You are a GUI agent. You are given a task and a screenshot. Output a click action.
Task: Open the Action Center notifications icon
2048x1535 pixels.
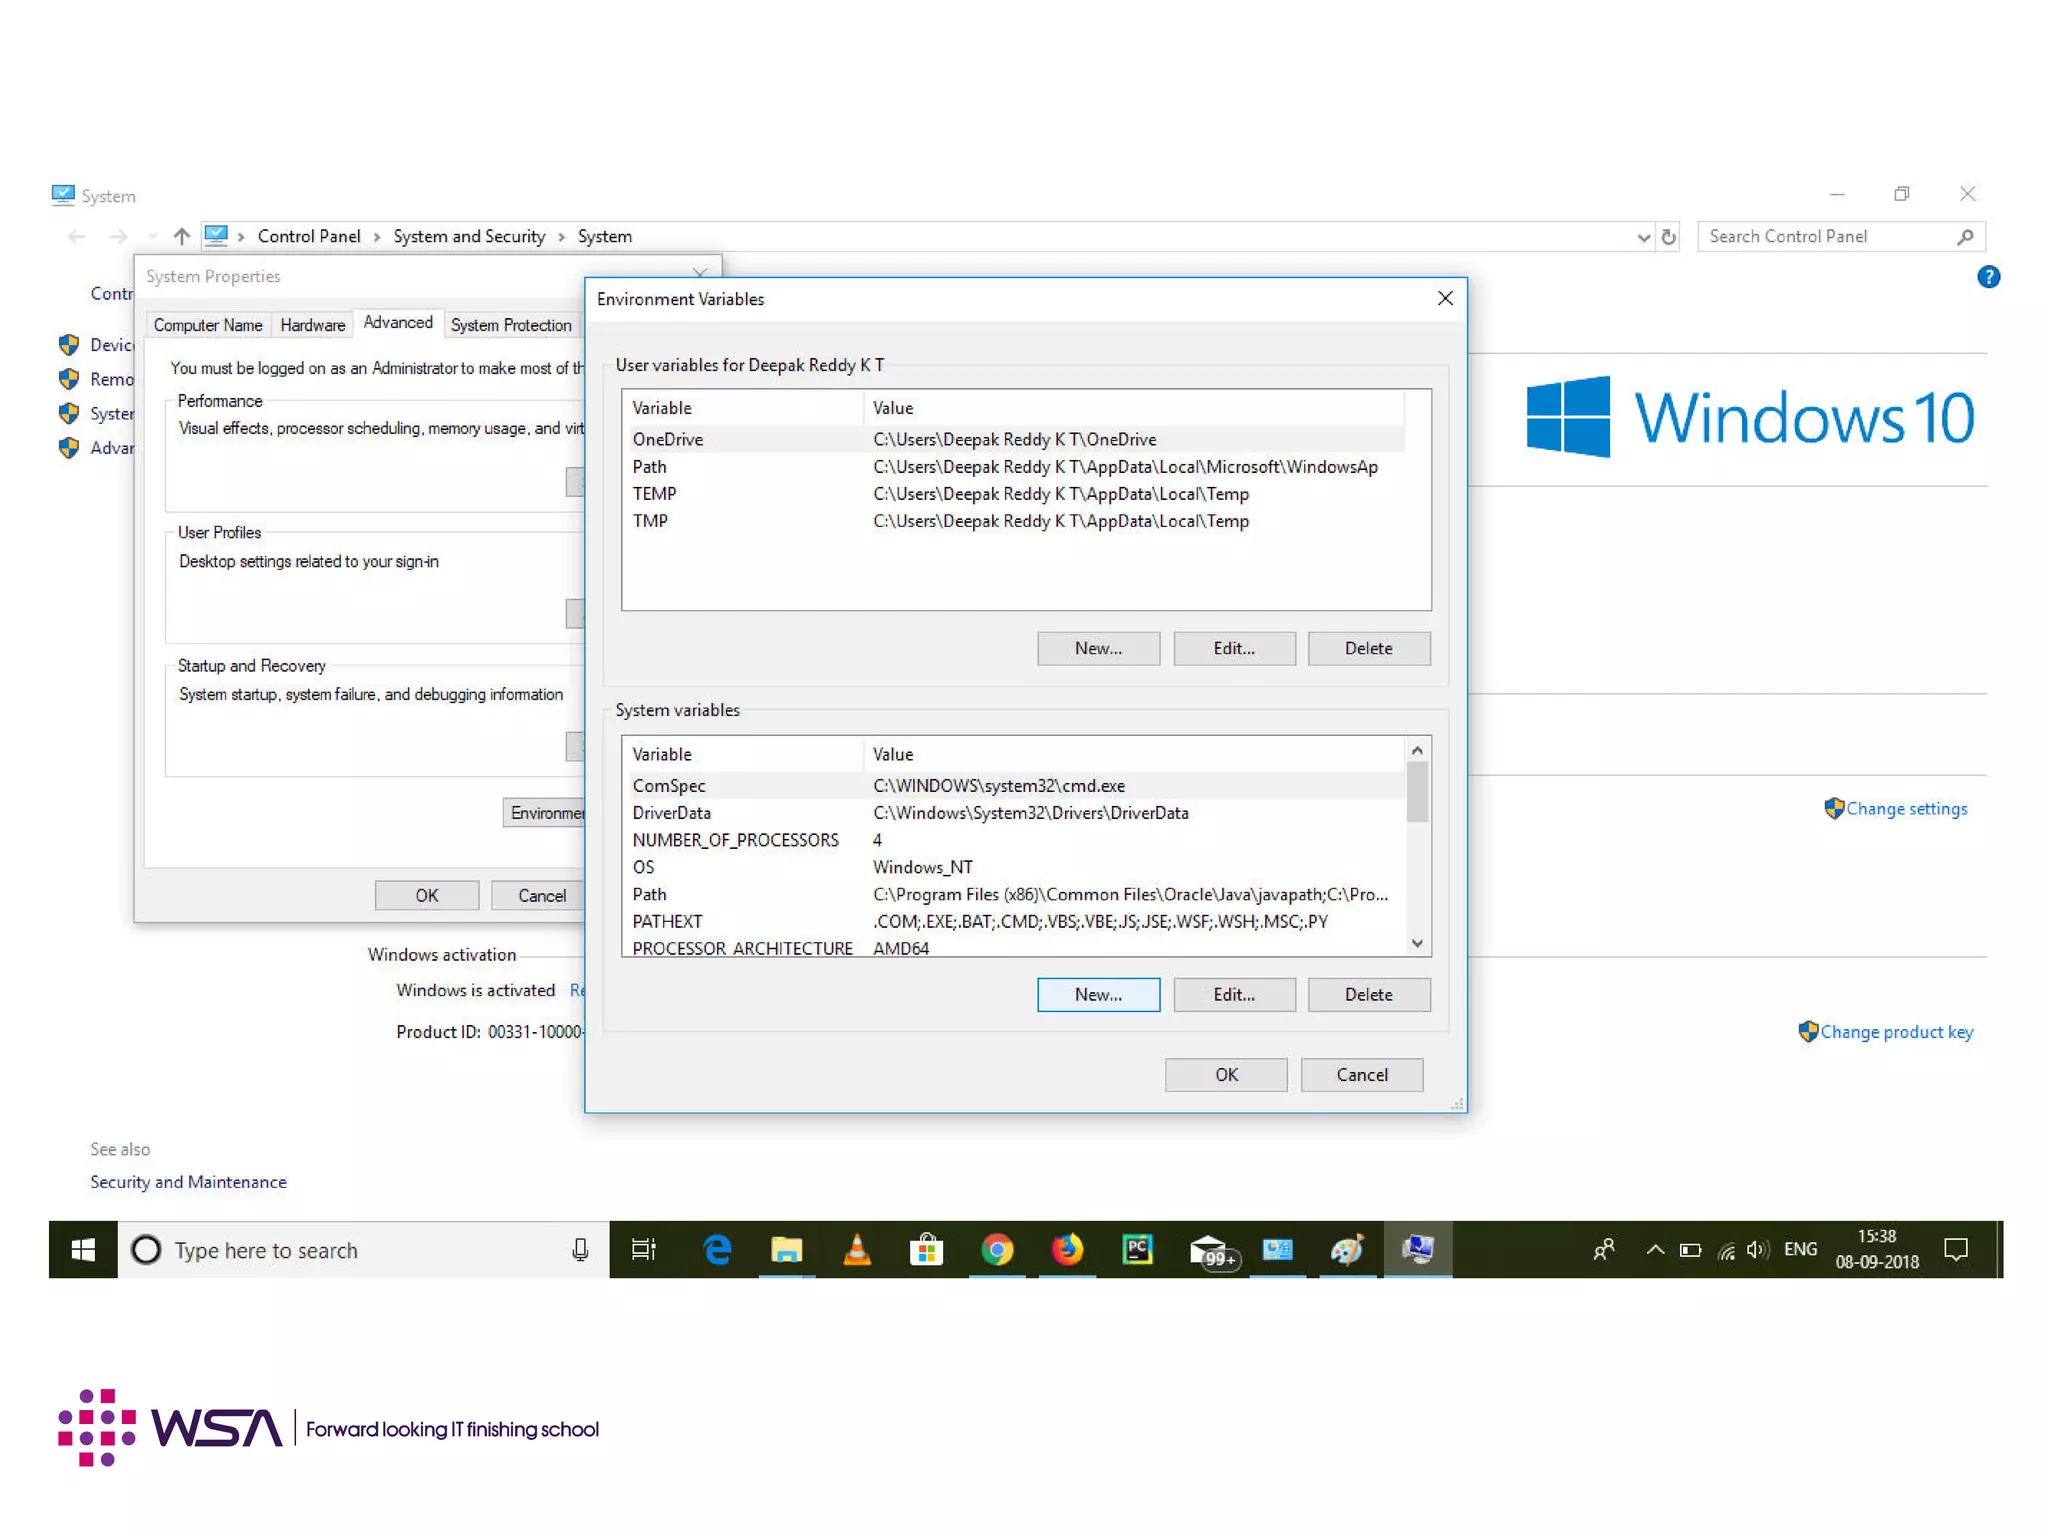tap(1956, 1249)
